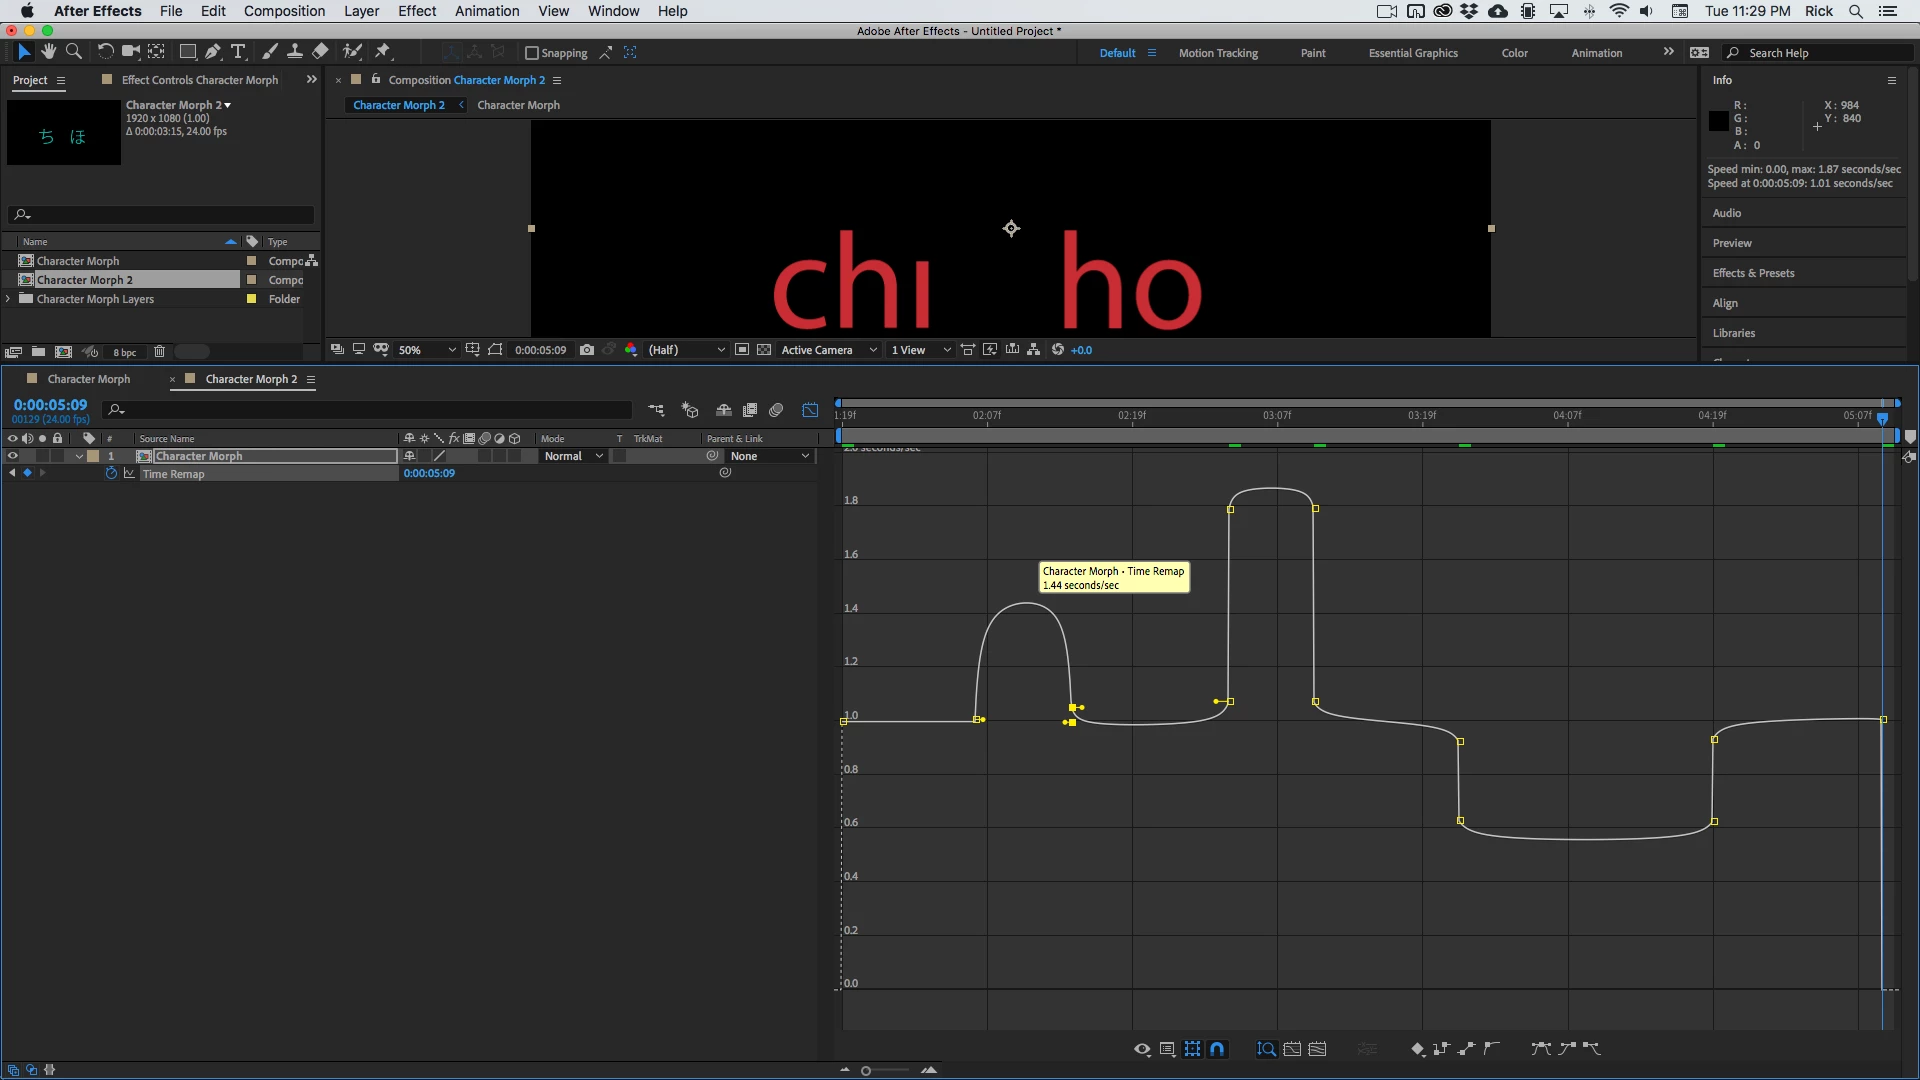Enable the Snapping checkbox

pyautogui.click(x=532, y=53)
